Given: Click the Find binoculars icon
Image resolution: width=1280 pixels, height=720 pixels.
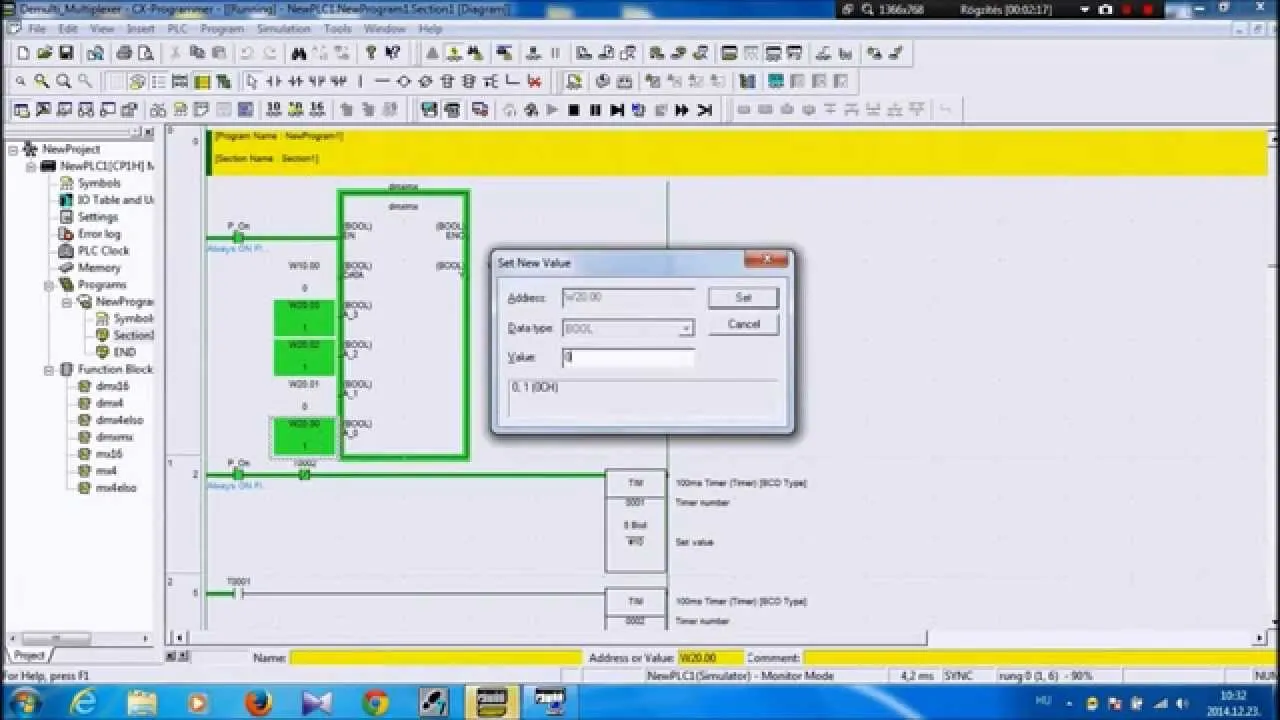Looking at the screenshot, I should point(298,53).
